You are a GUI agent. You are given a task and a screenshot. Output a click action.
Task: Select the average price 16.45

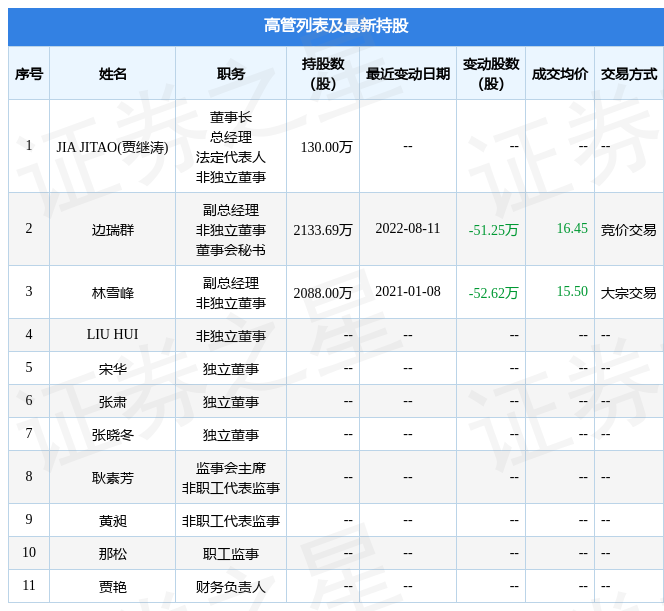(572, 229)
